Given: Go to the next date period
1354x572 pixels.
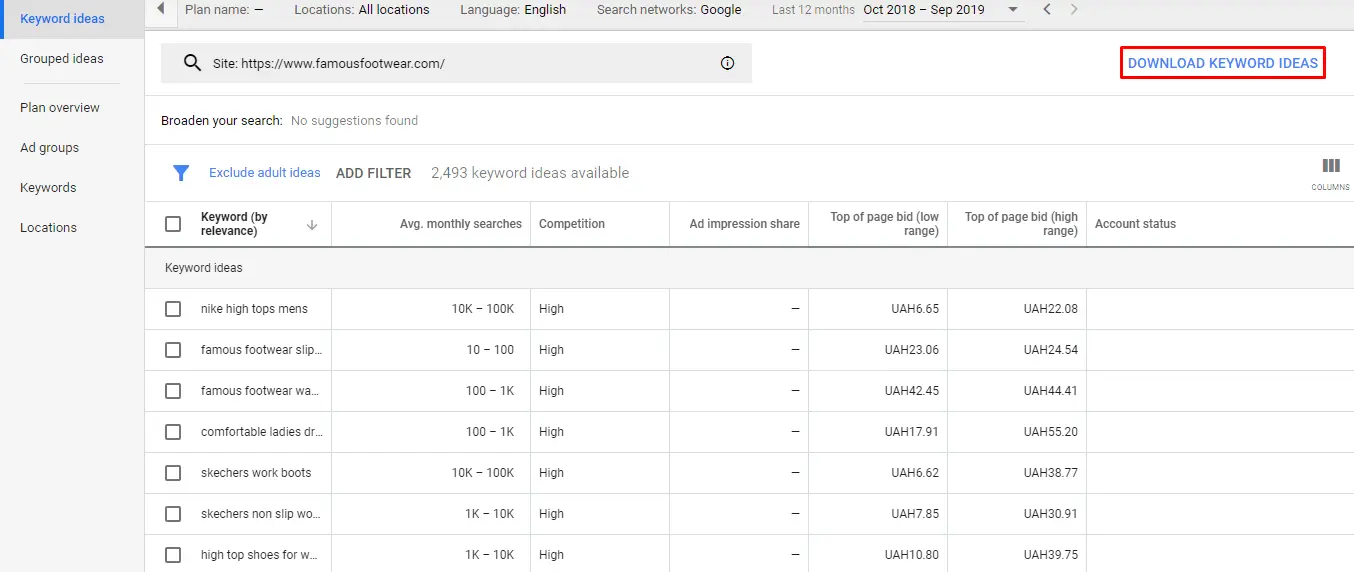Looking at the screenshot, I should 1074,10.
